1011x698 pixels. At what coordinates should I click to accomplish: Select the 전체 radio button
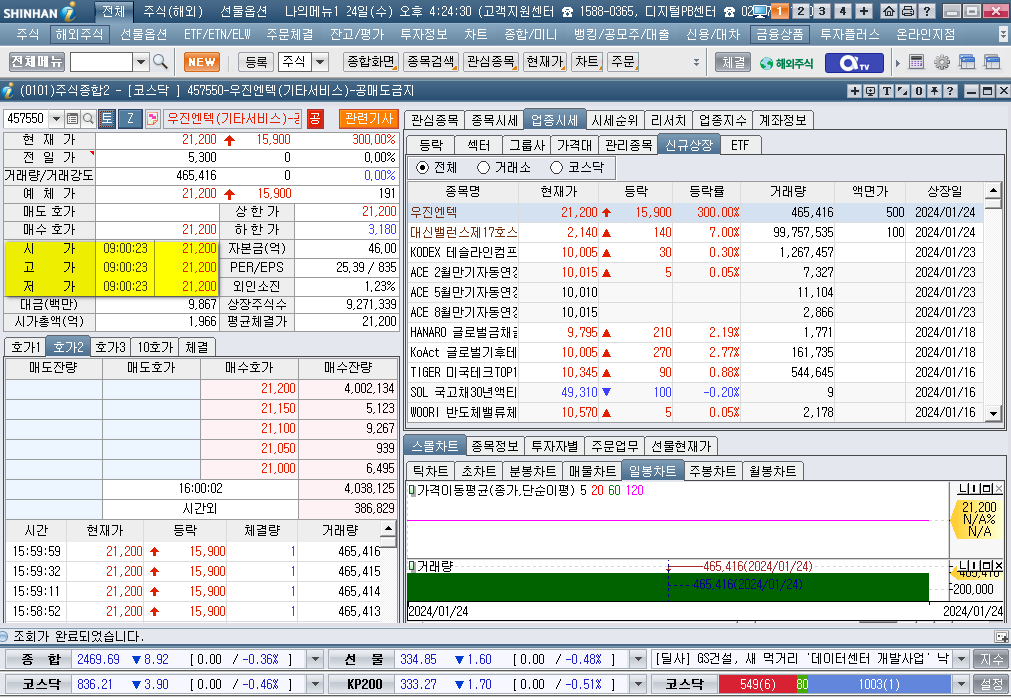[x=422, y=168]
